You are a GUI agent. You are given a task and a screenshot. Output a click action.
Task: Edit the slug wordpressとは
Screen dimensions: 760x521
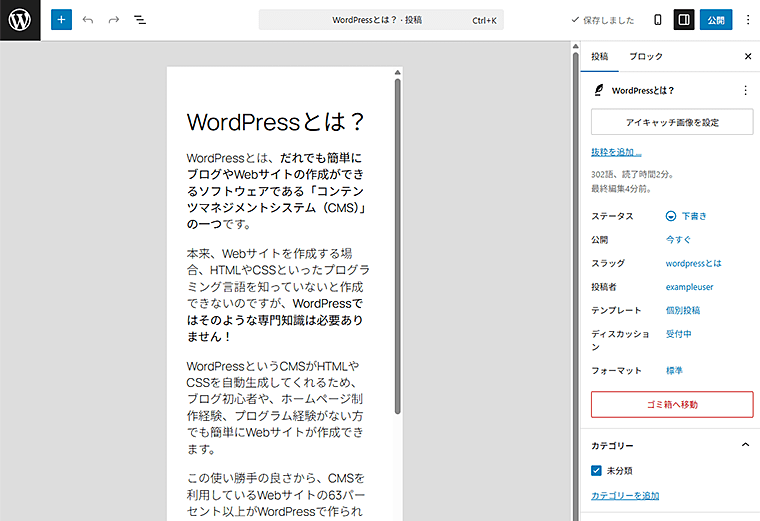[693, 263]
